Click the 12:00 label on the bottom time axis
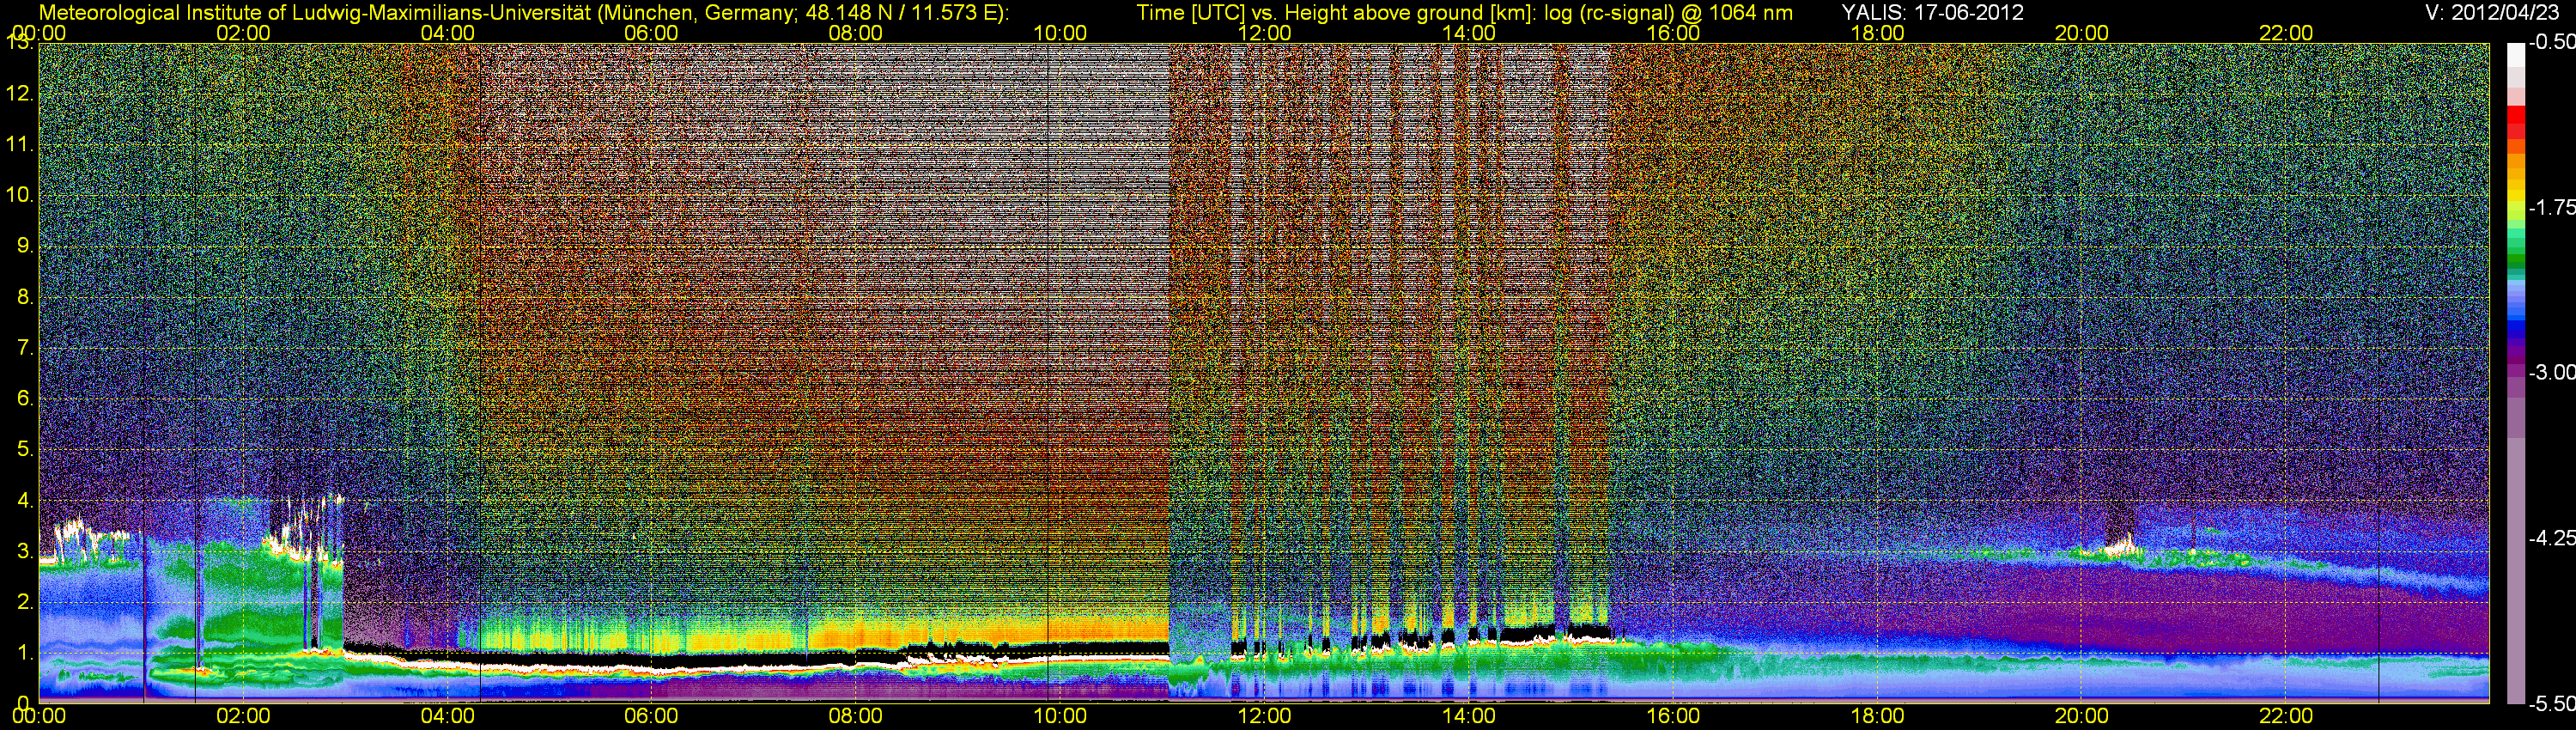Viewport: 2576px width, 730px height. coord(1264,716)
